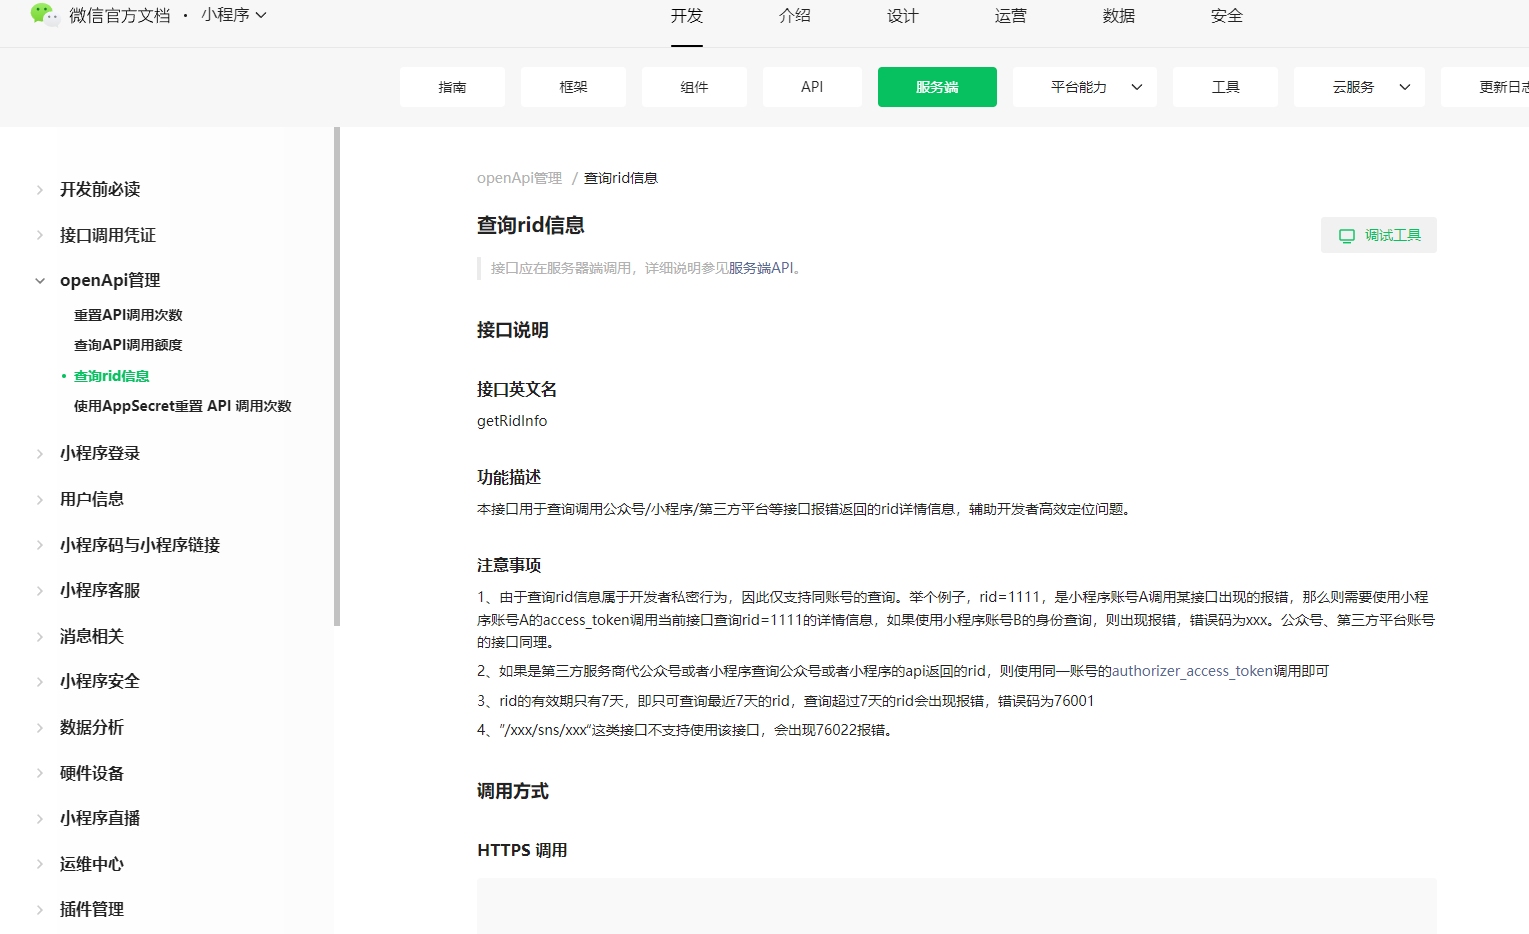Click the sidebar vertical scrollbar
This screenshot has height=934, width=1529.
337,376
